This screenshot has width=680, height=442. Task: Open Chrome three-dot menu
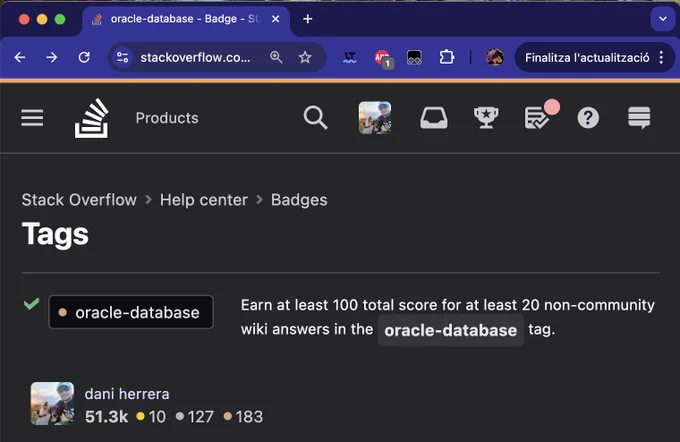click(661, 57)
